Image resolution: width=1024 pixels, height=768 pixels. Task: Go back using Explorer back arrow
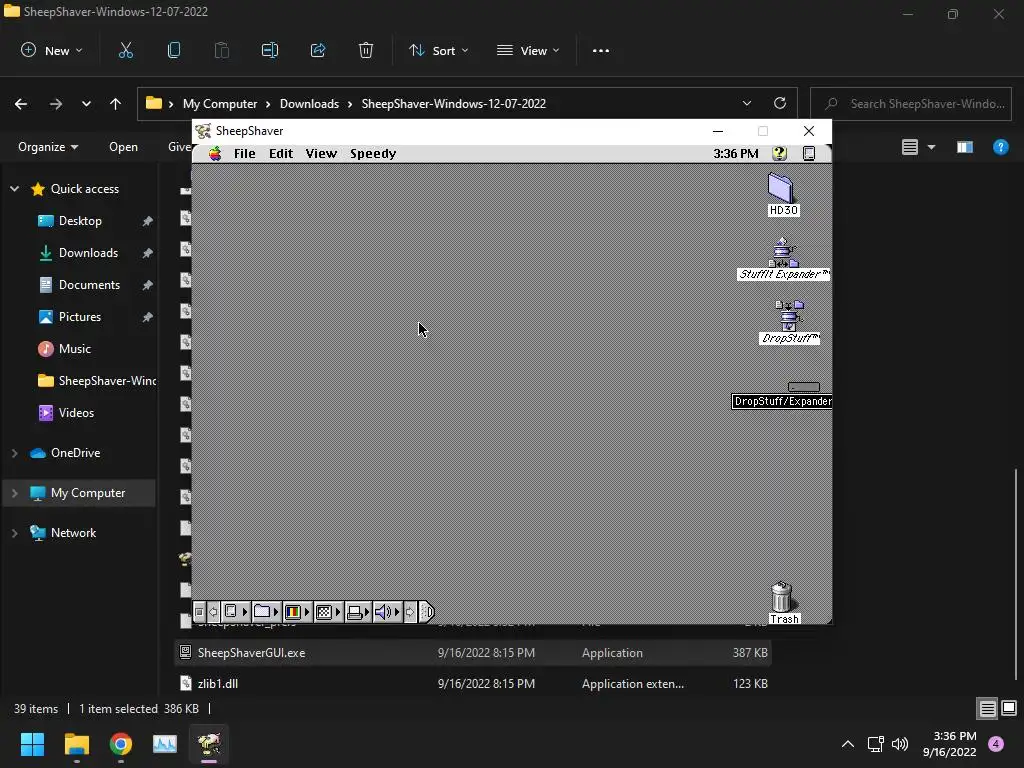pos(21,104)
